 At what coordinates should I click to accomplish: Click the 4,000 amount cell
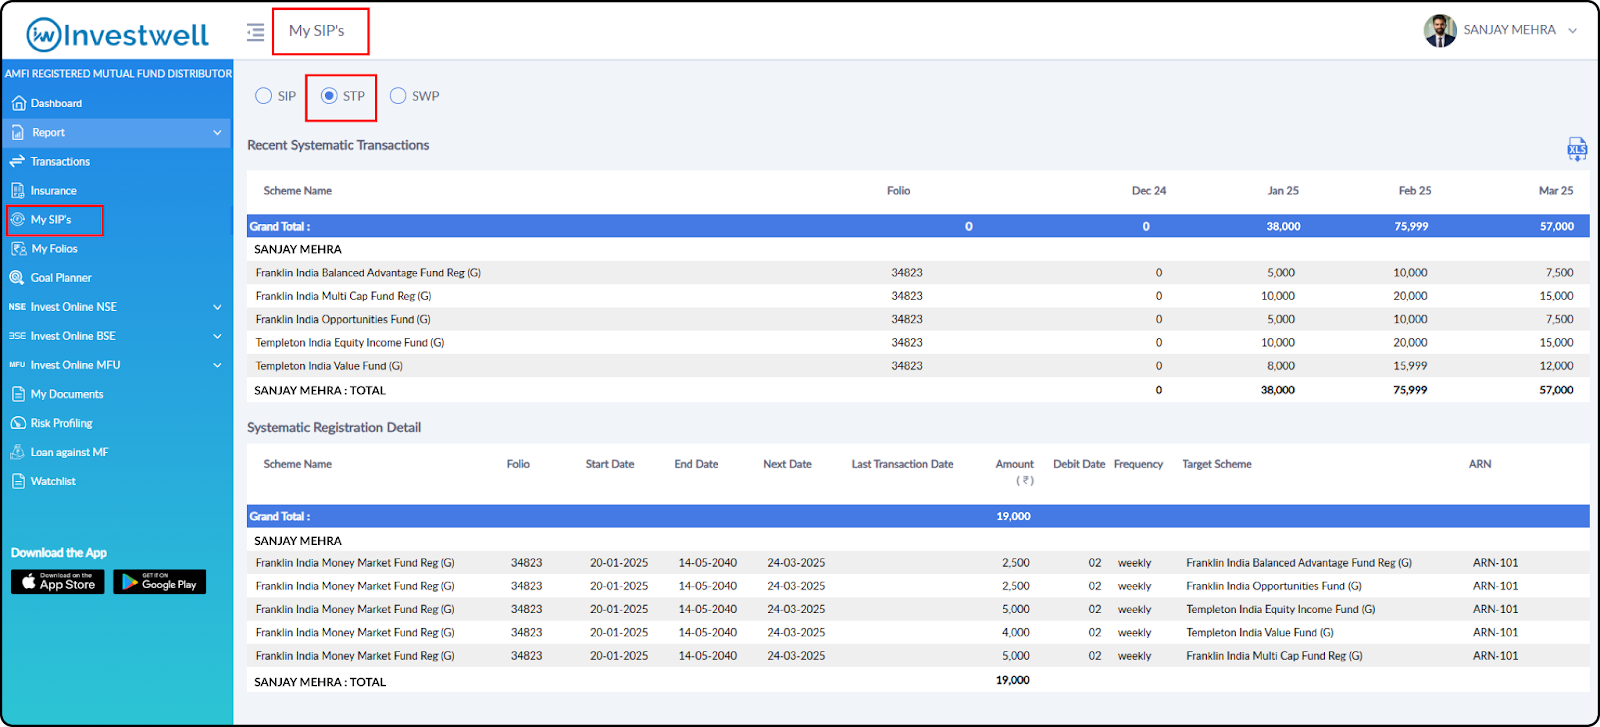pos(1016,632)
